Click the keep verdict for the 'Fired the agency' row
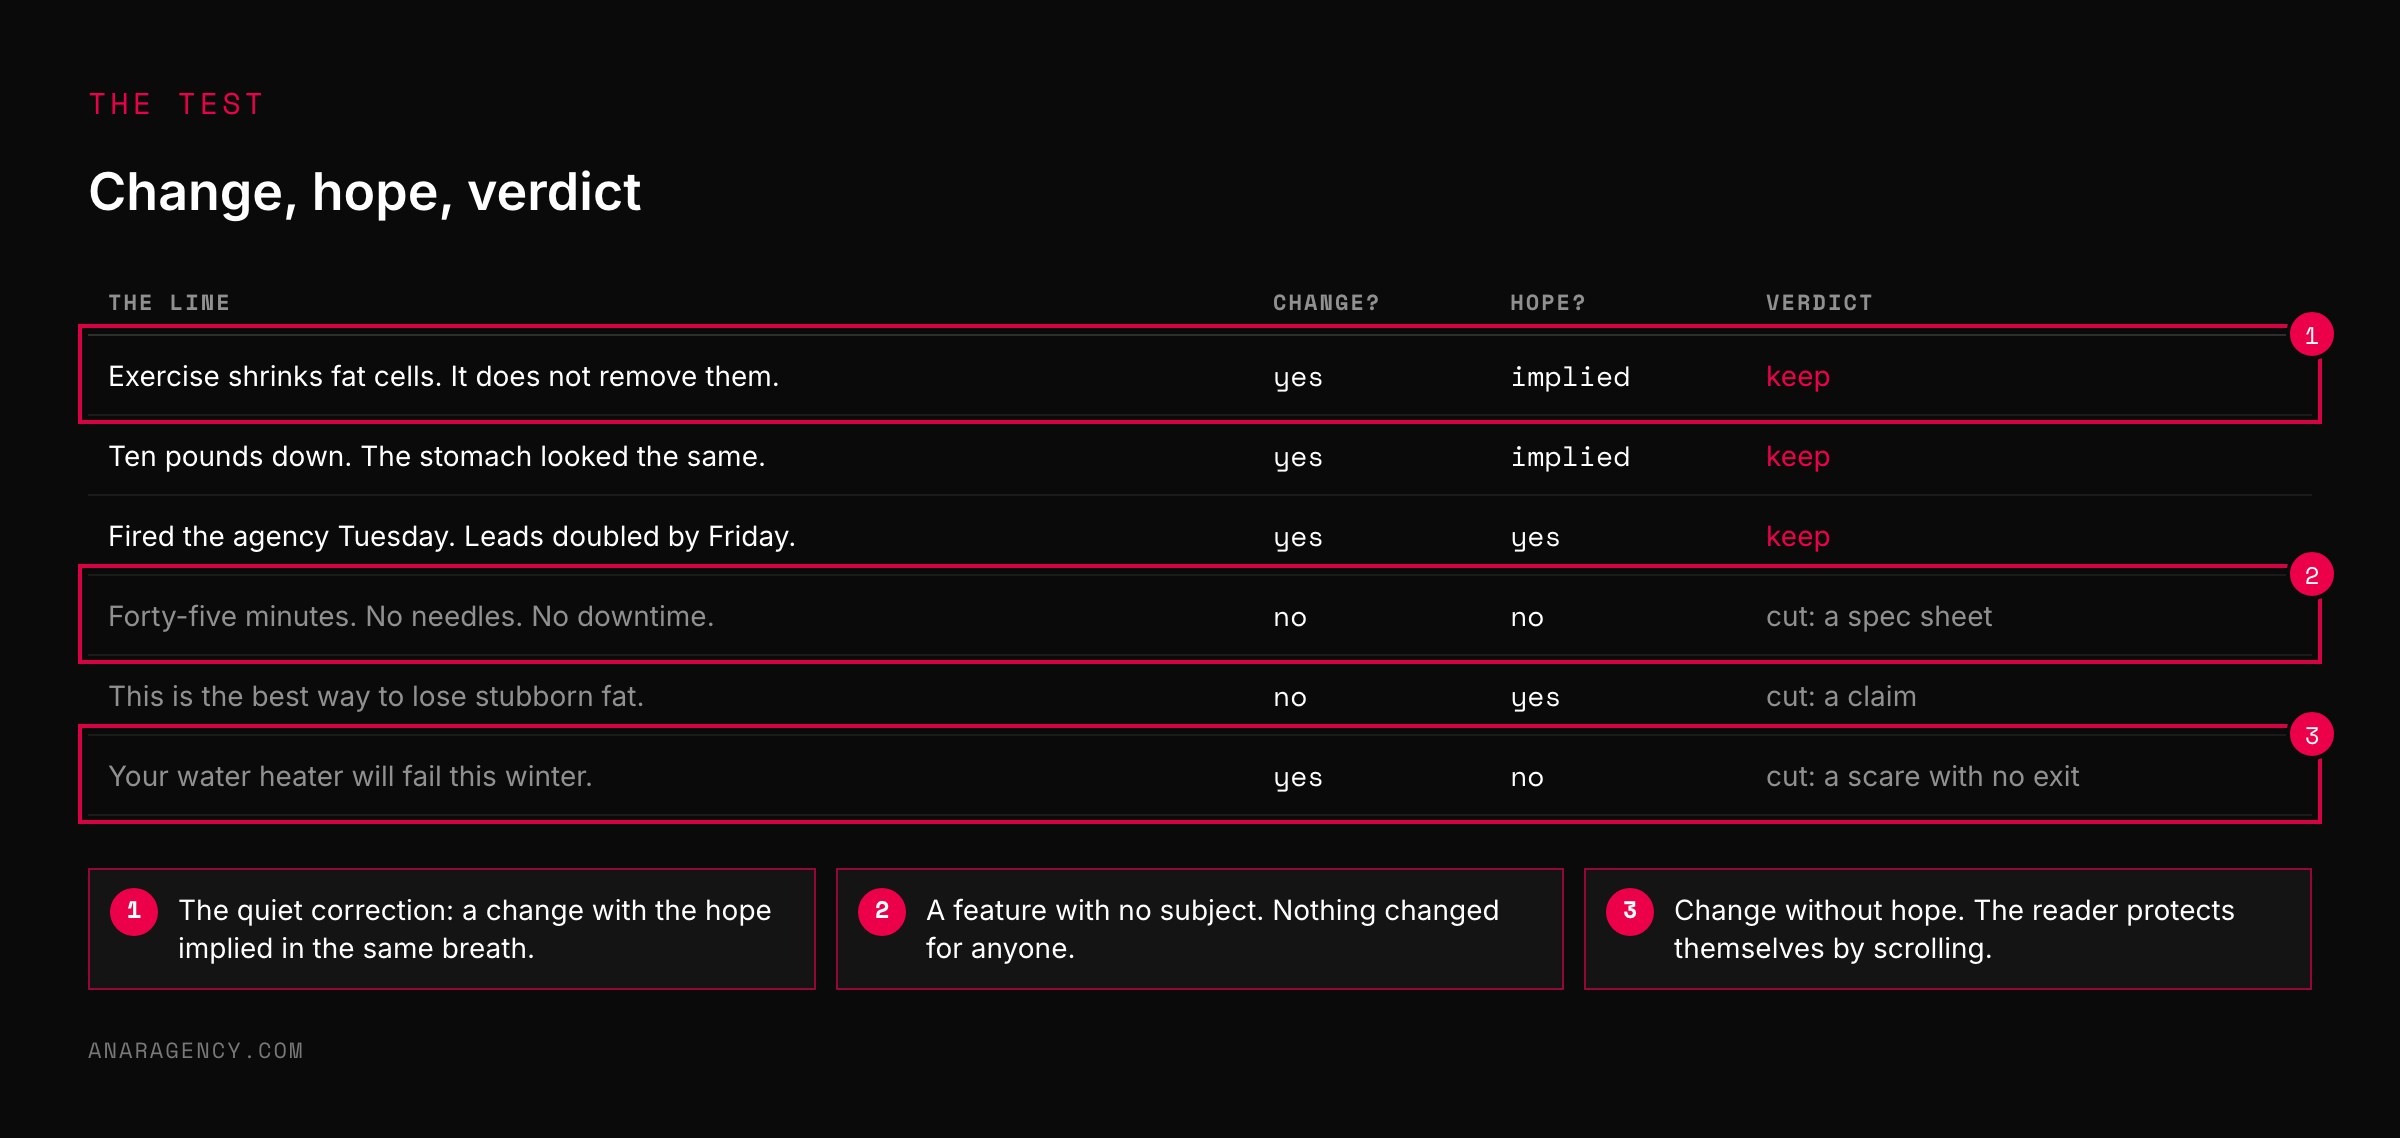2400x1138 pixels. point(1797,537)
